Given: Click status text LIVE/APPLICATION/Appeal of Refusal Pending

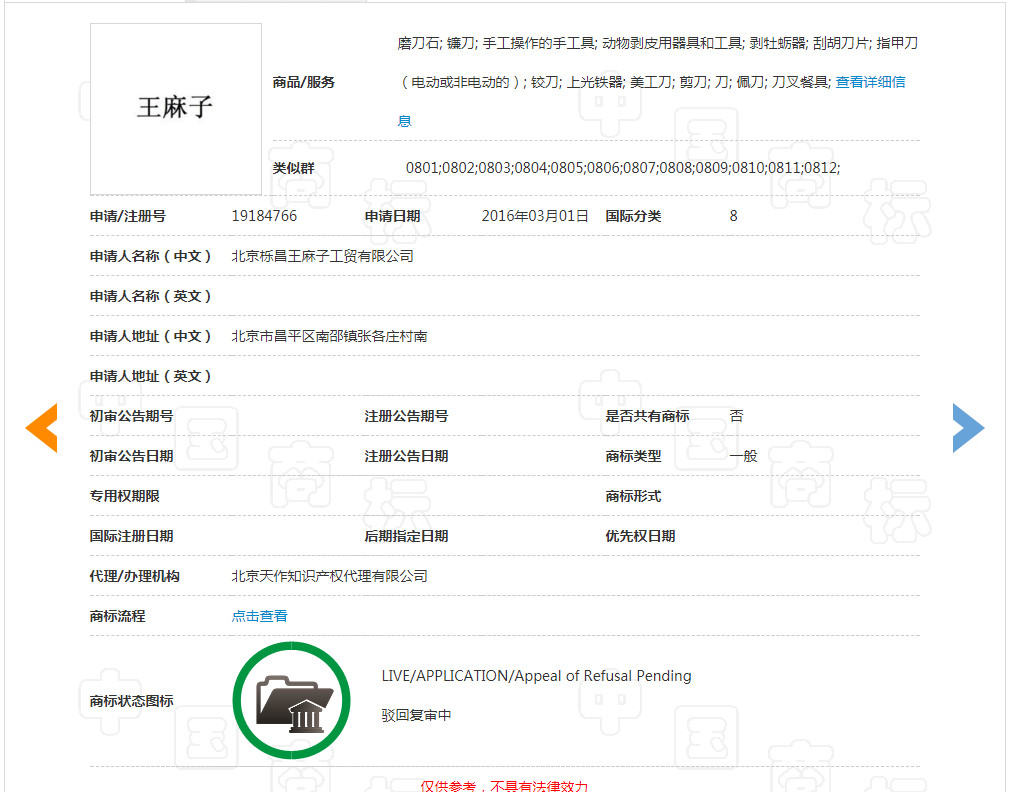Looking at the screenshot, I should tap(536, 676).
